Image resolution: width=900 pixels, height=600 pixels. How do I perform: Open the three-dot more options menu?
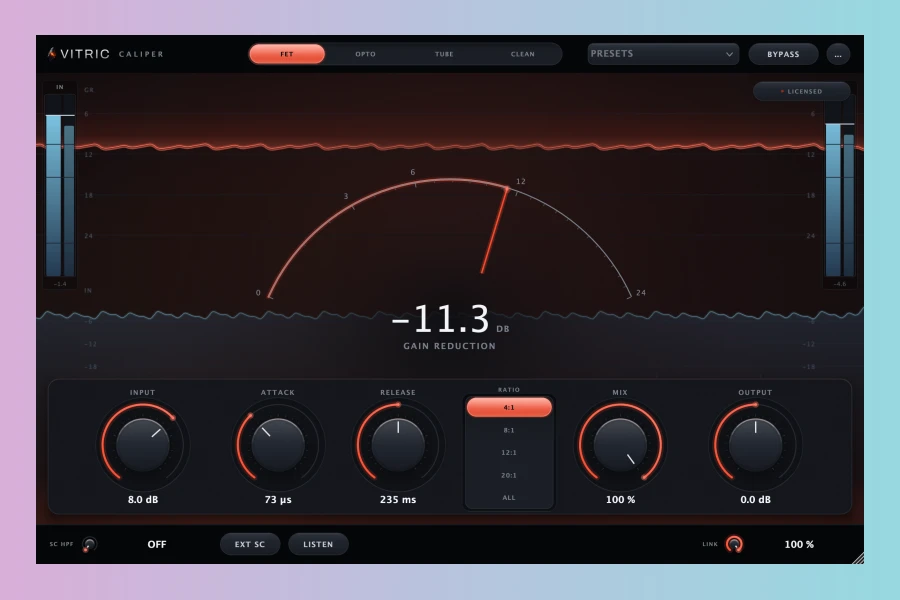pyautogui.click(x=838, y=55)
